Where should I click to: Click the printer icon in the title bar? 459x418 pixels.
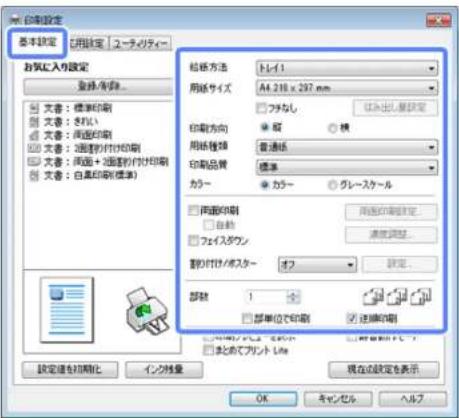point(15,20)
